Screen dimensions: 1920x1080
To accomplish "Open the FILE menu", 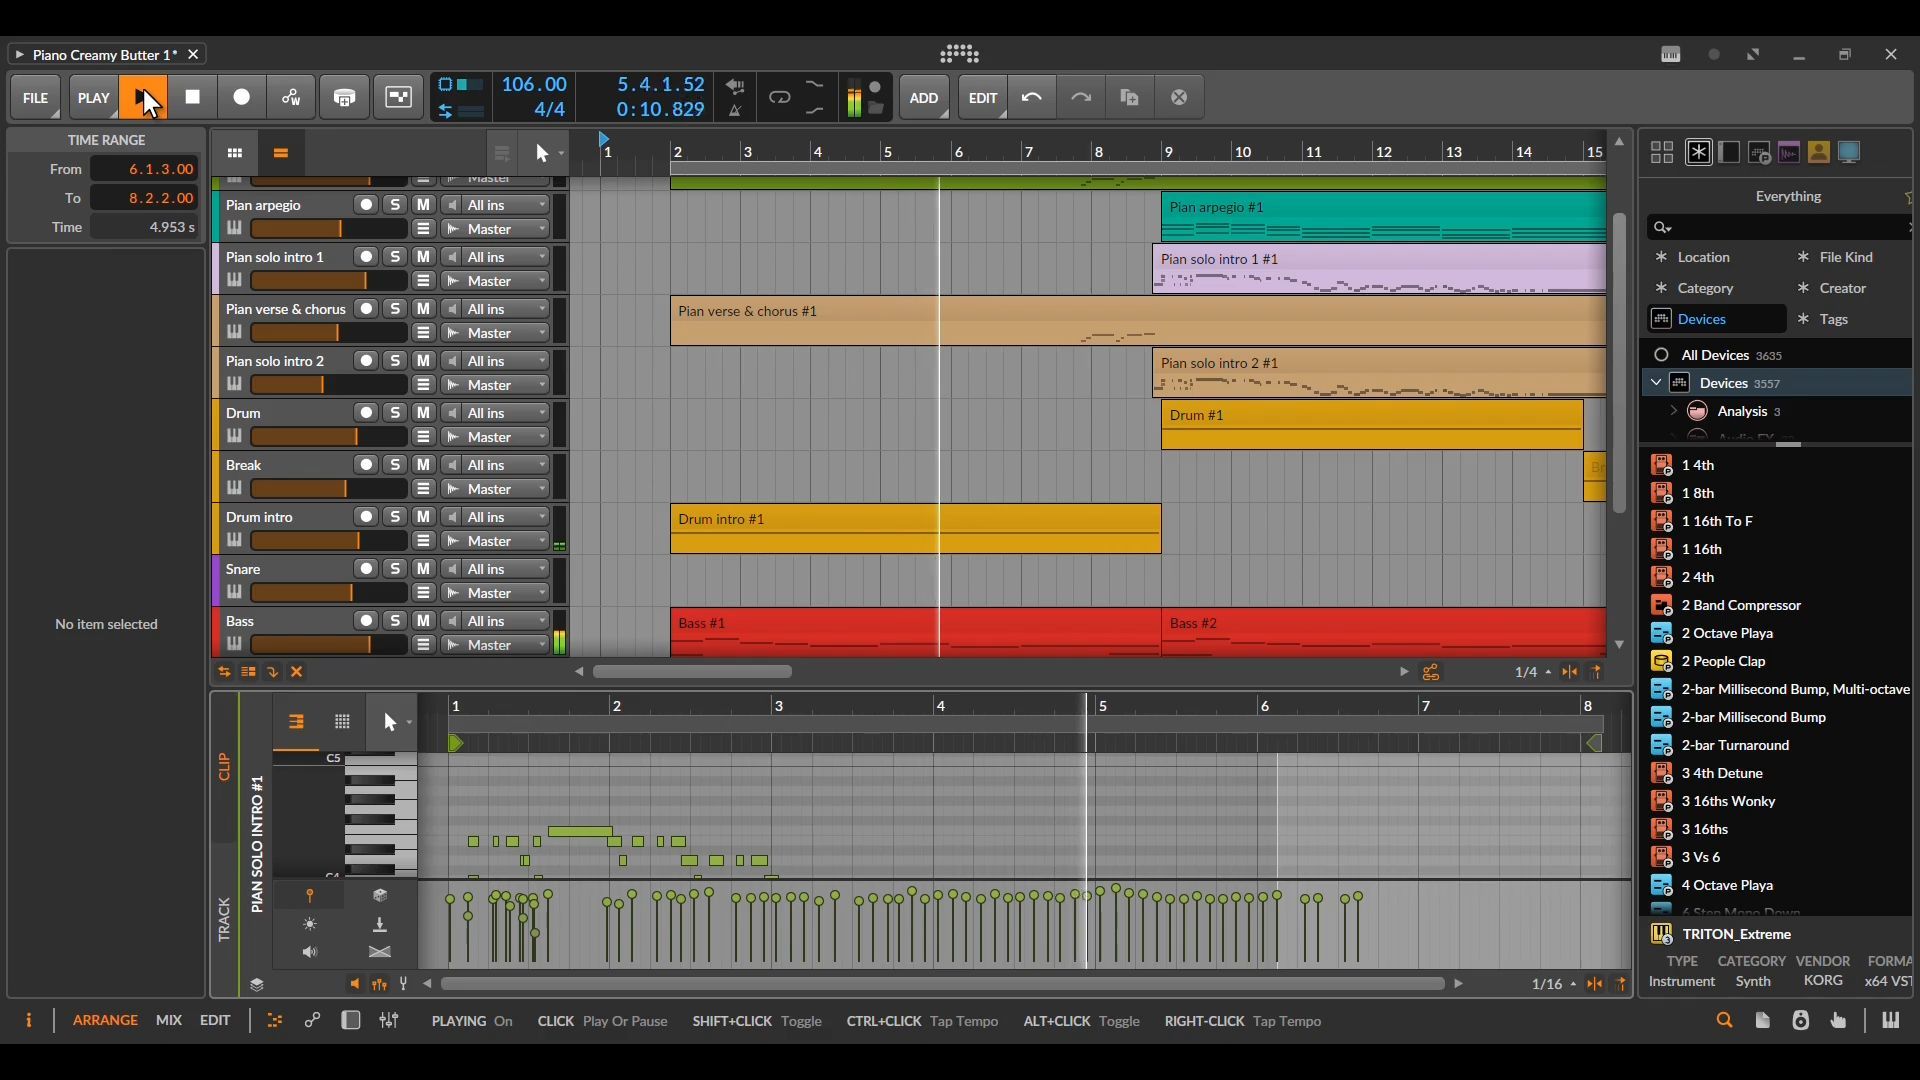I will coord(35,97).
